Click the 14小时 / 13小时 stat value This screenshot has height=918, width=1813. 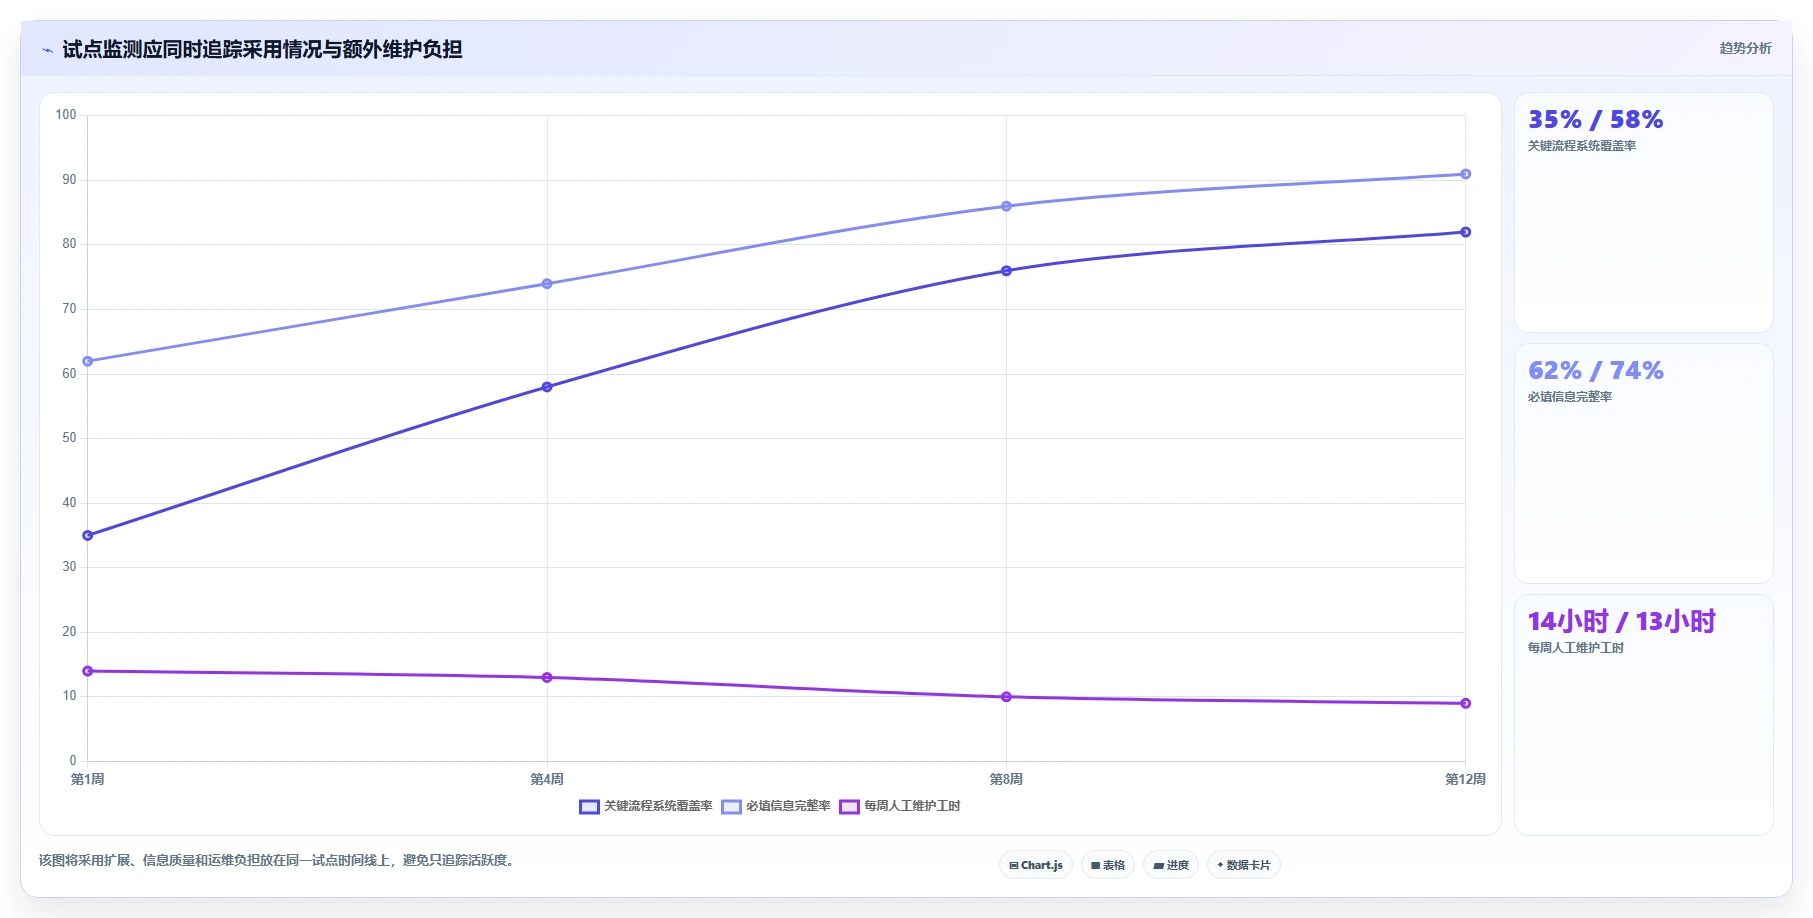[1621, 622]
